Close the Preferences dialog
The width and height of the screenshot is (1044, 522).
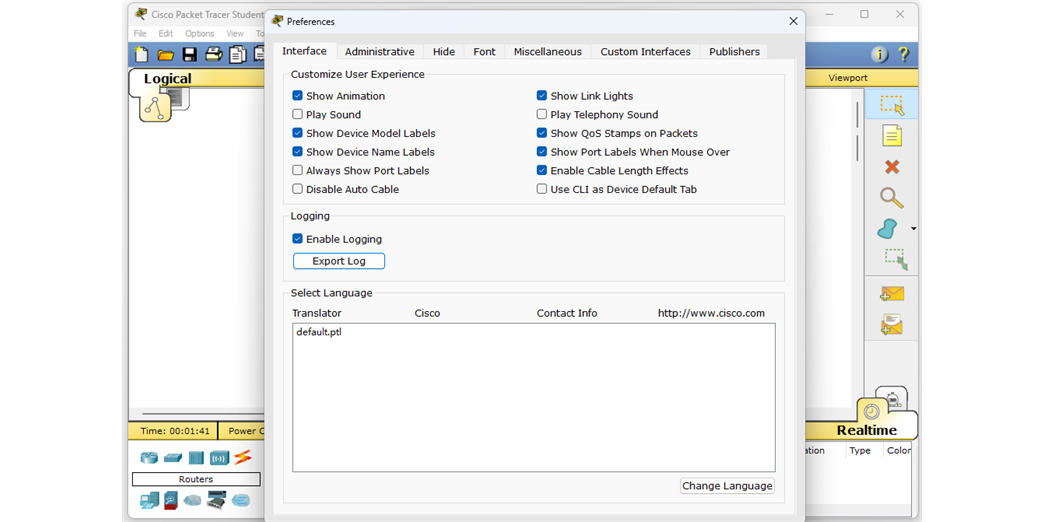point(793,21)
